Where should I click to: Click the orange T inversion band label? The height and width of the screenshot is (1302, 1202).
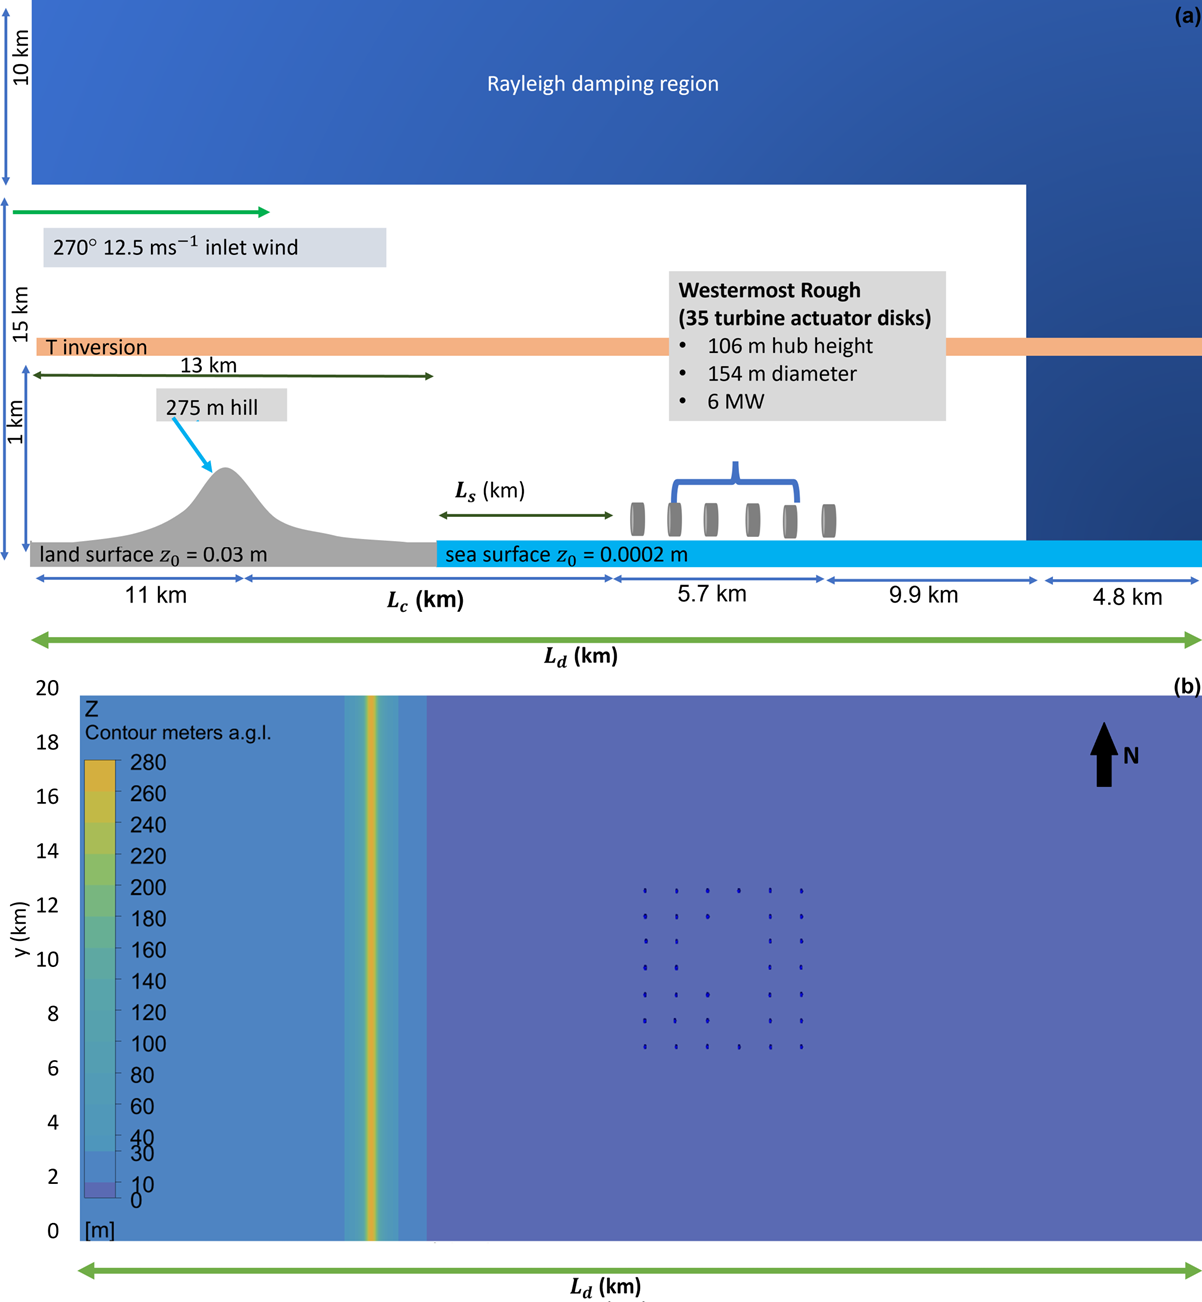pos(96,347)
